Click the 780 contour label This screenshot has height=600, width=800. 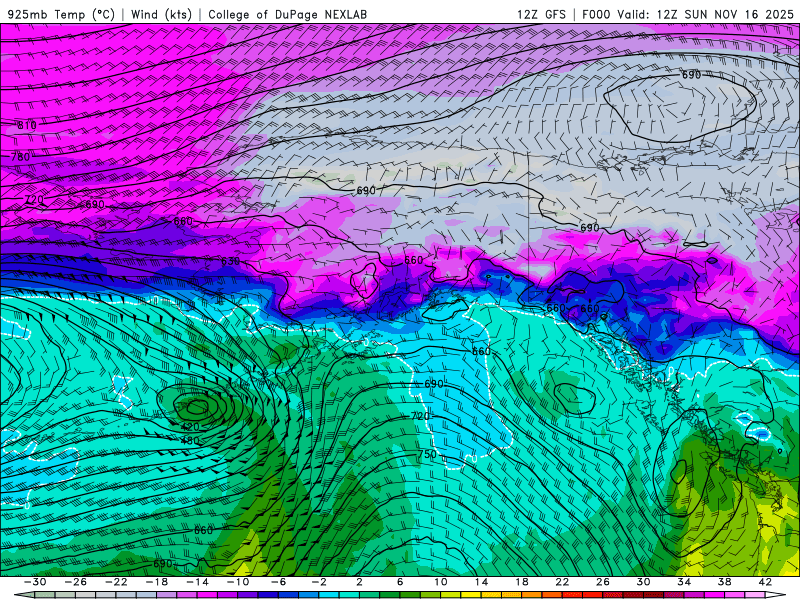[20, 157]
